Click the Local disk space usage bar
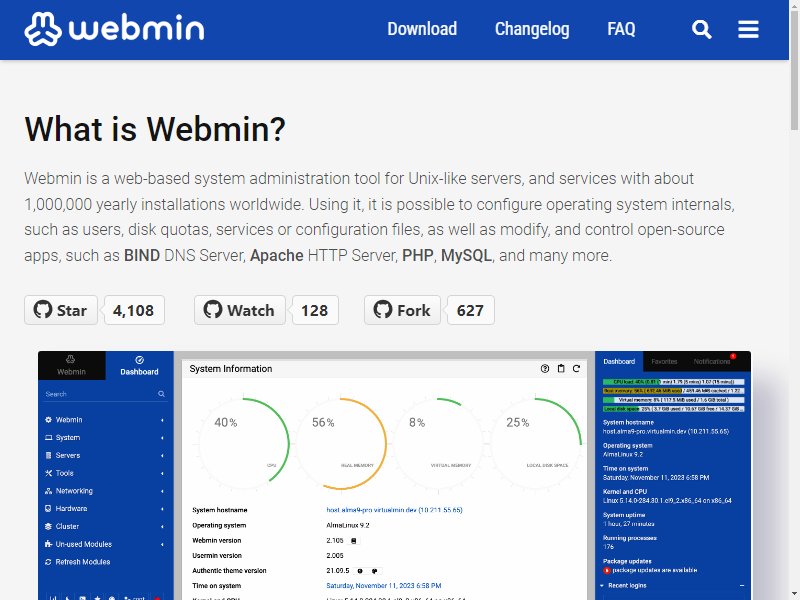Image resolution: width=800 pixels, height=600 pixels. (x=673, y=409)
